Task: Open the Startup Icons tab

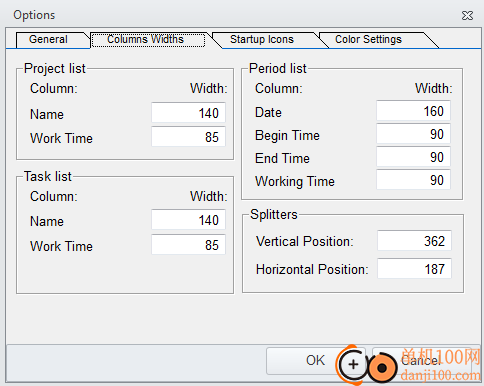Action: (262, 40)
